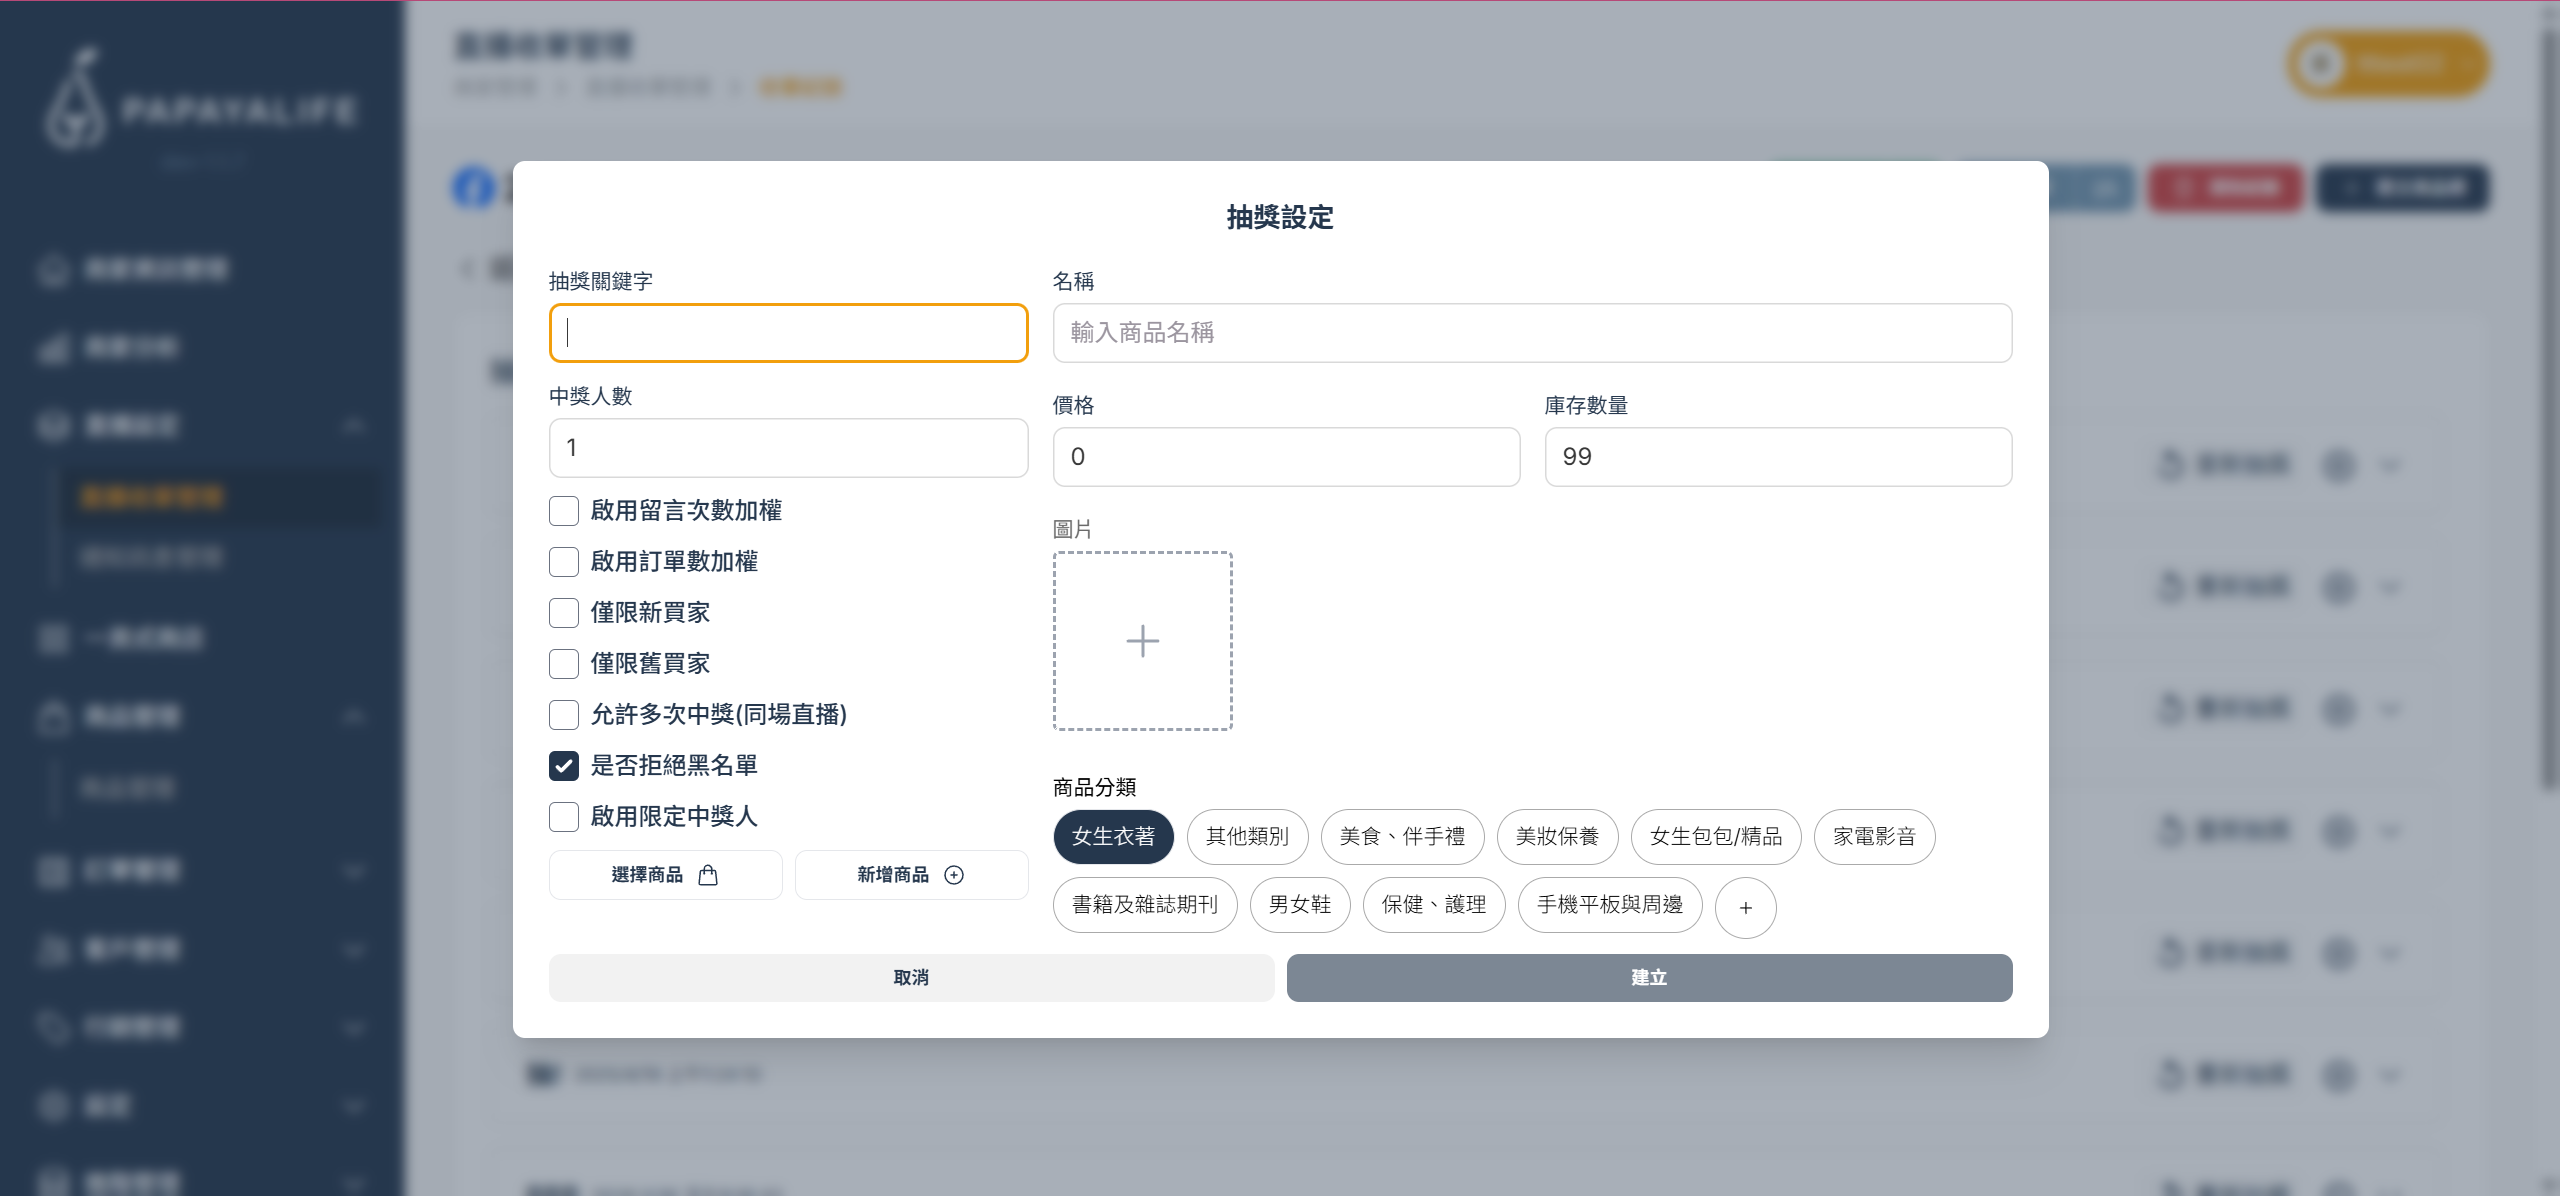Click 取消 to dismiss the dialog

[911, 978]
